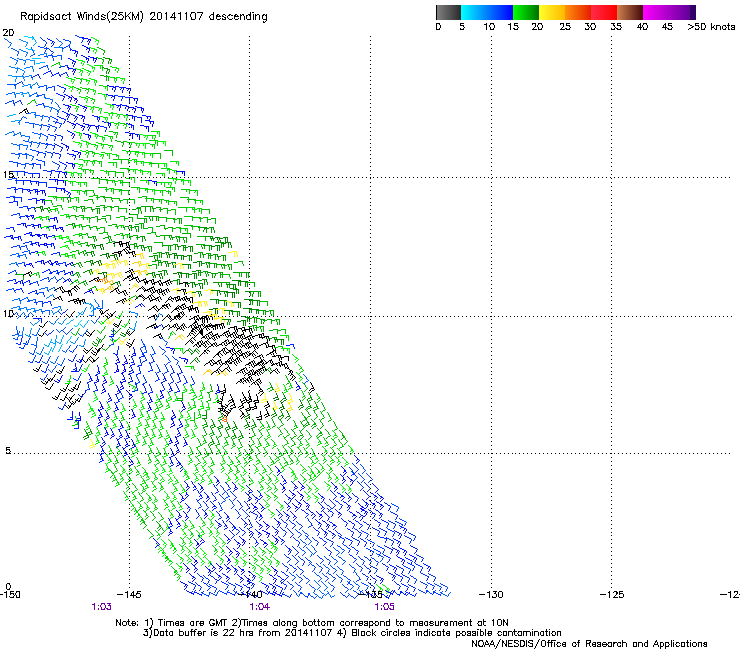Screen dimensions: 740x650
Task: Click the legend tick label "25"
Action: (565, 27)
